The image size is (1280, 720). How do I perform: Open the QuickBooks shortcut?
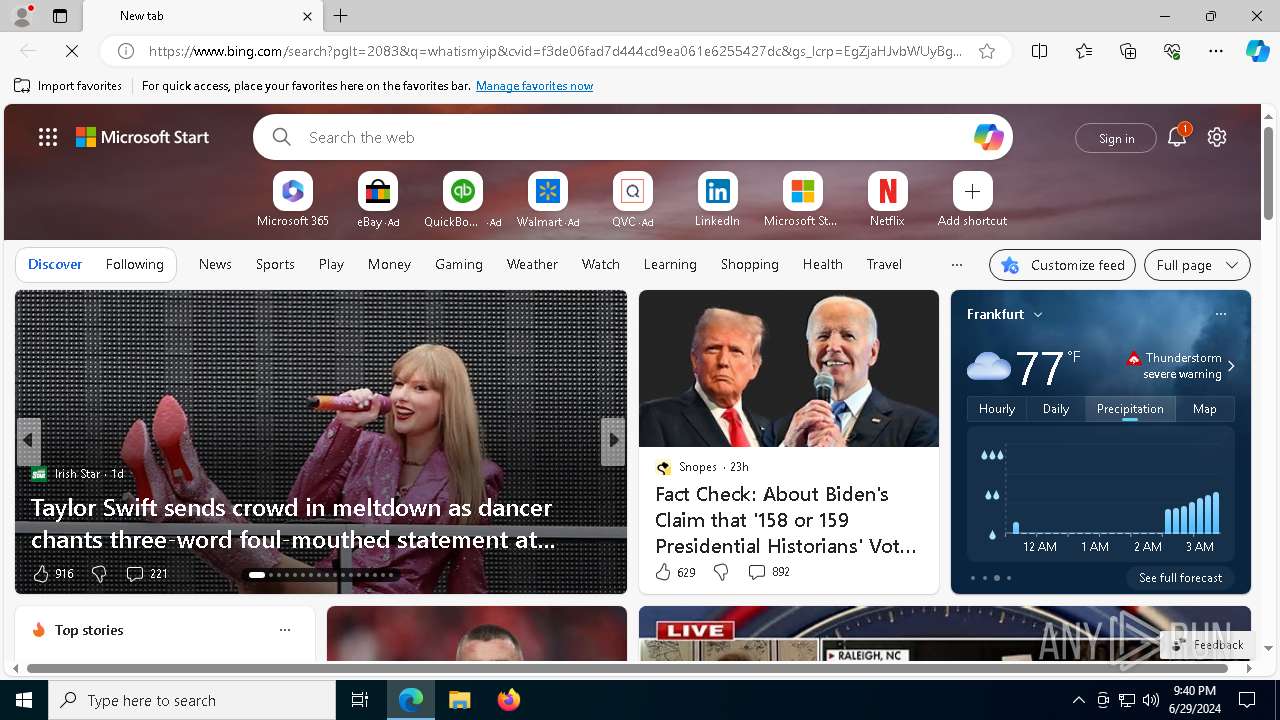point(462,200)
